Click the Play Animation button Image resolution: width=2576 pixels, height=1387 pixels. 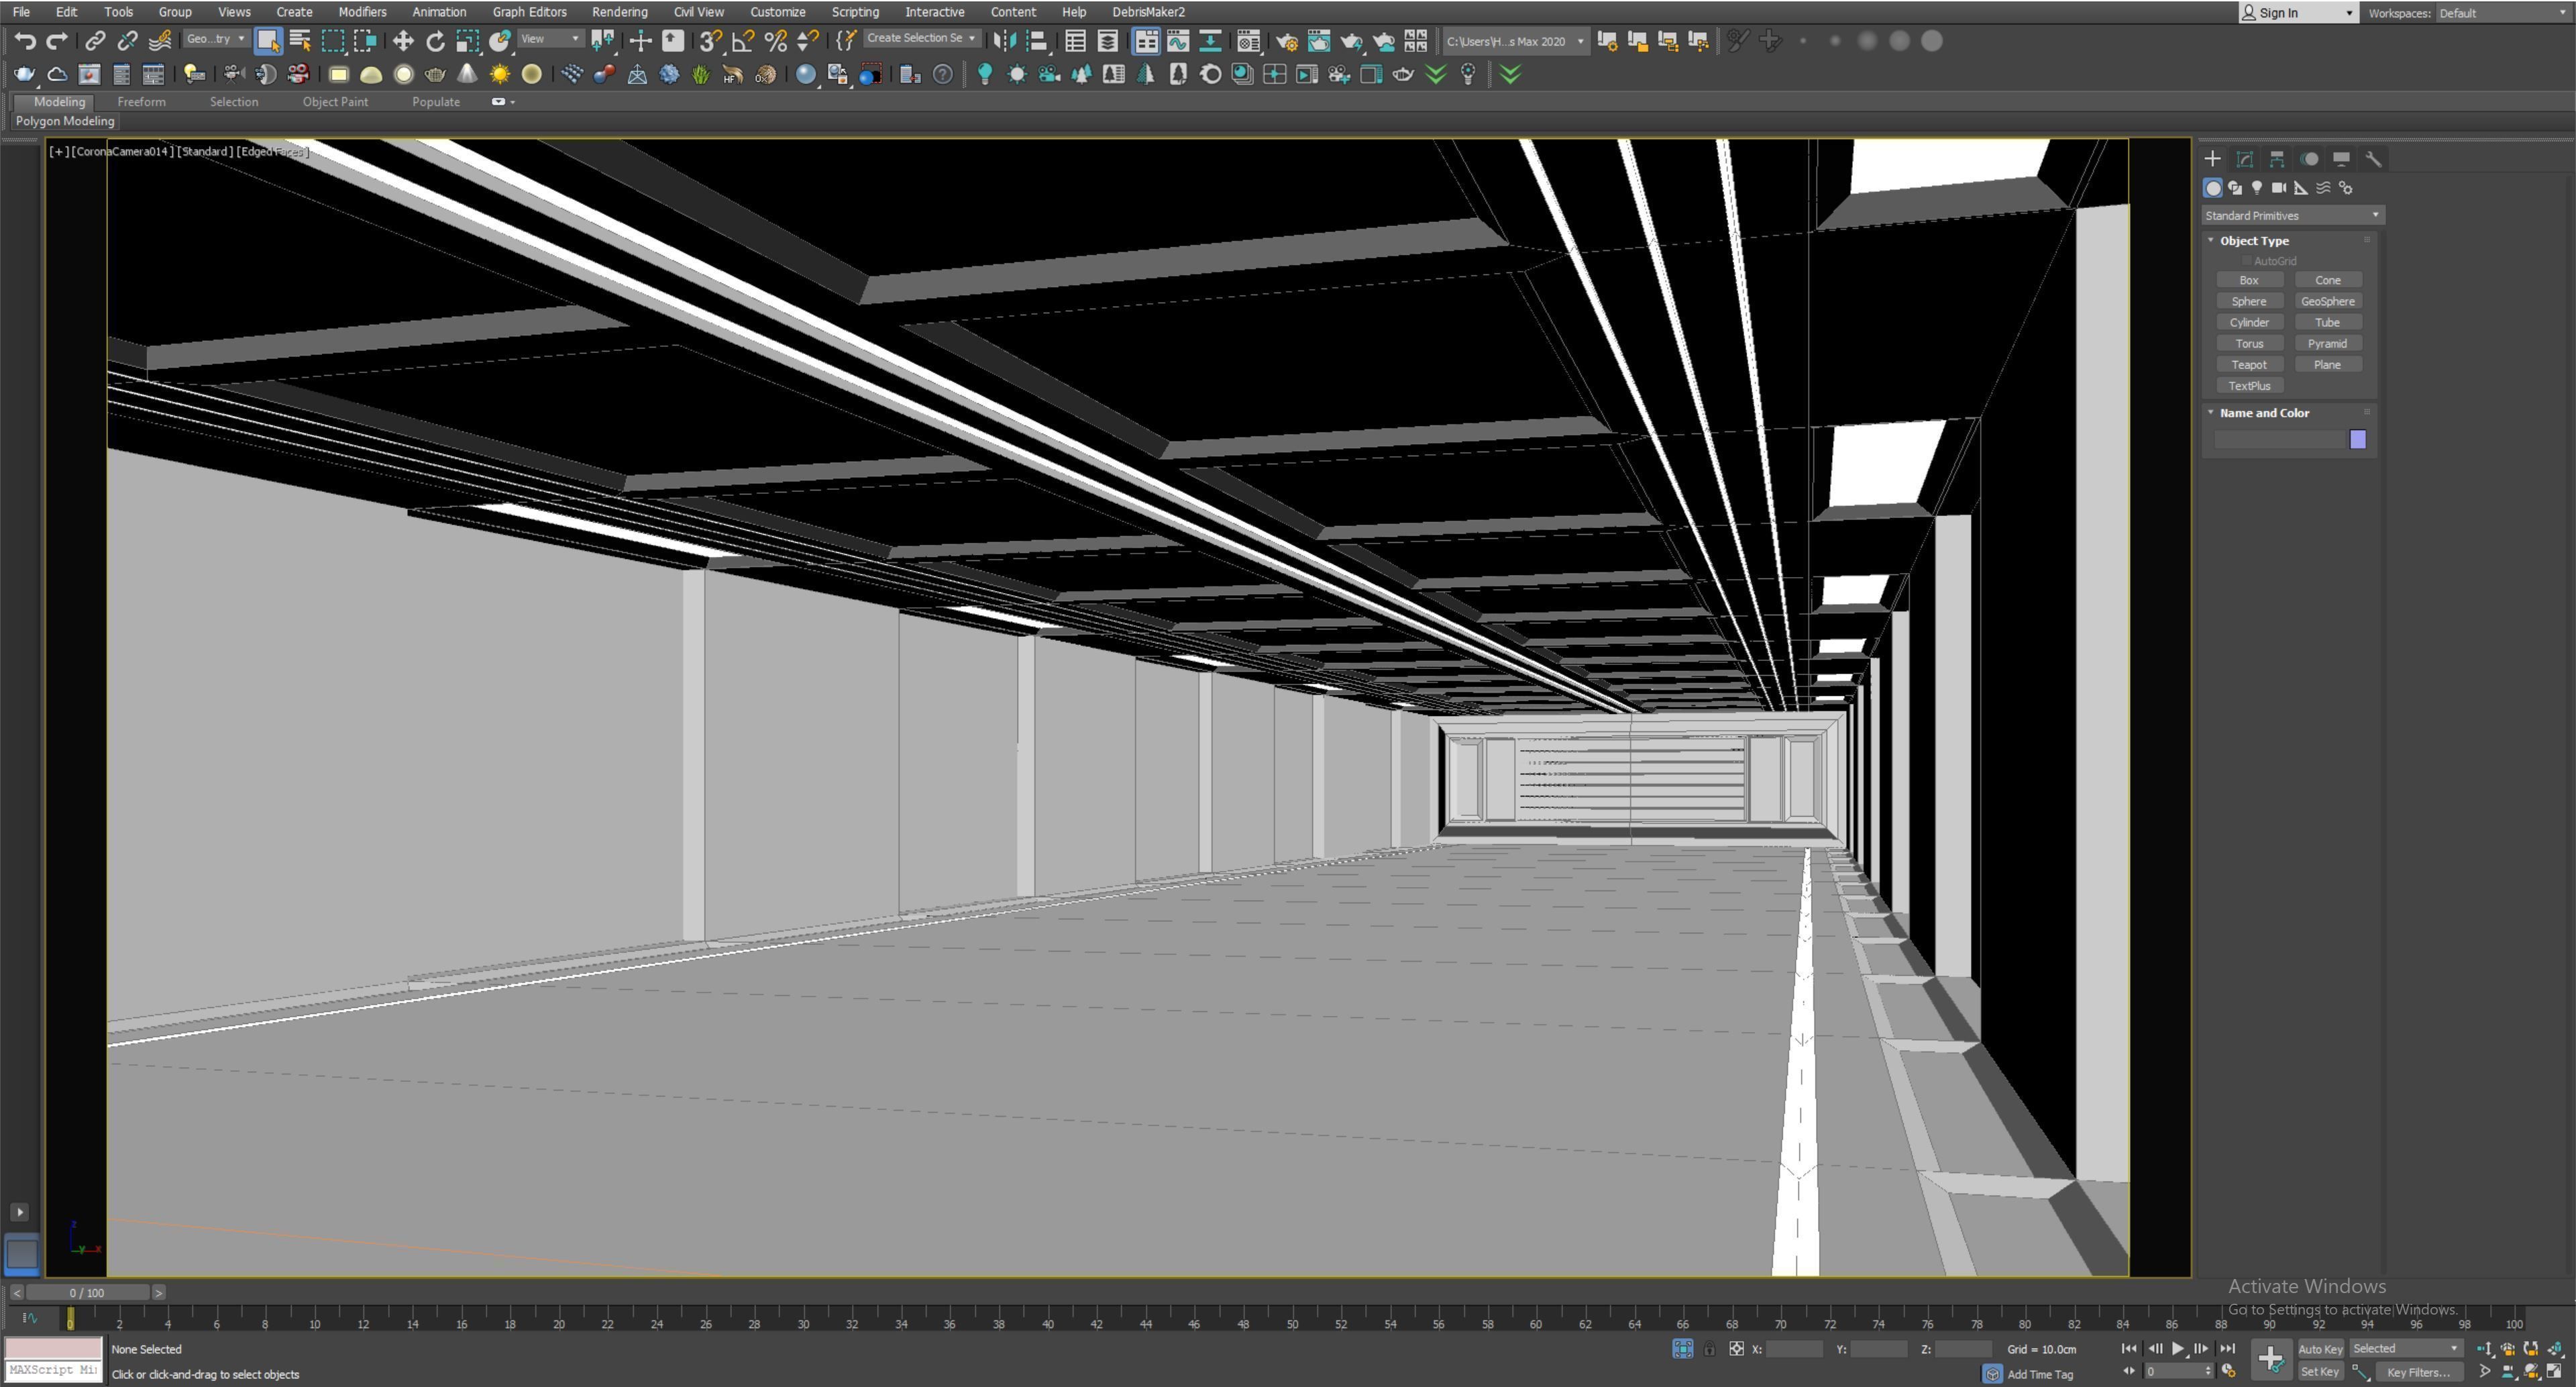point(2178,1349)
